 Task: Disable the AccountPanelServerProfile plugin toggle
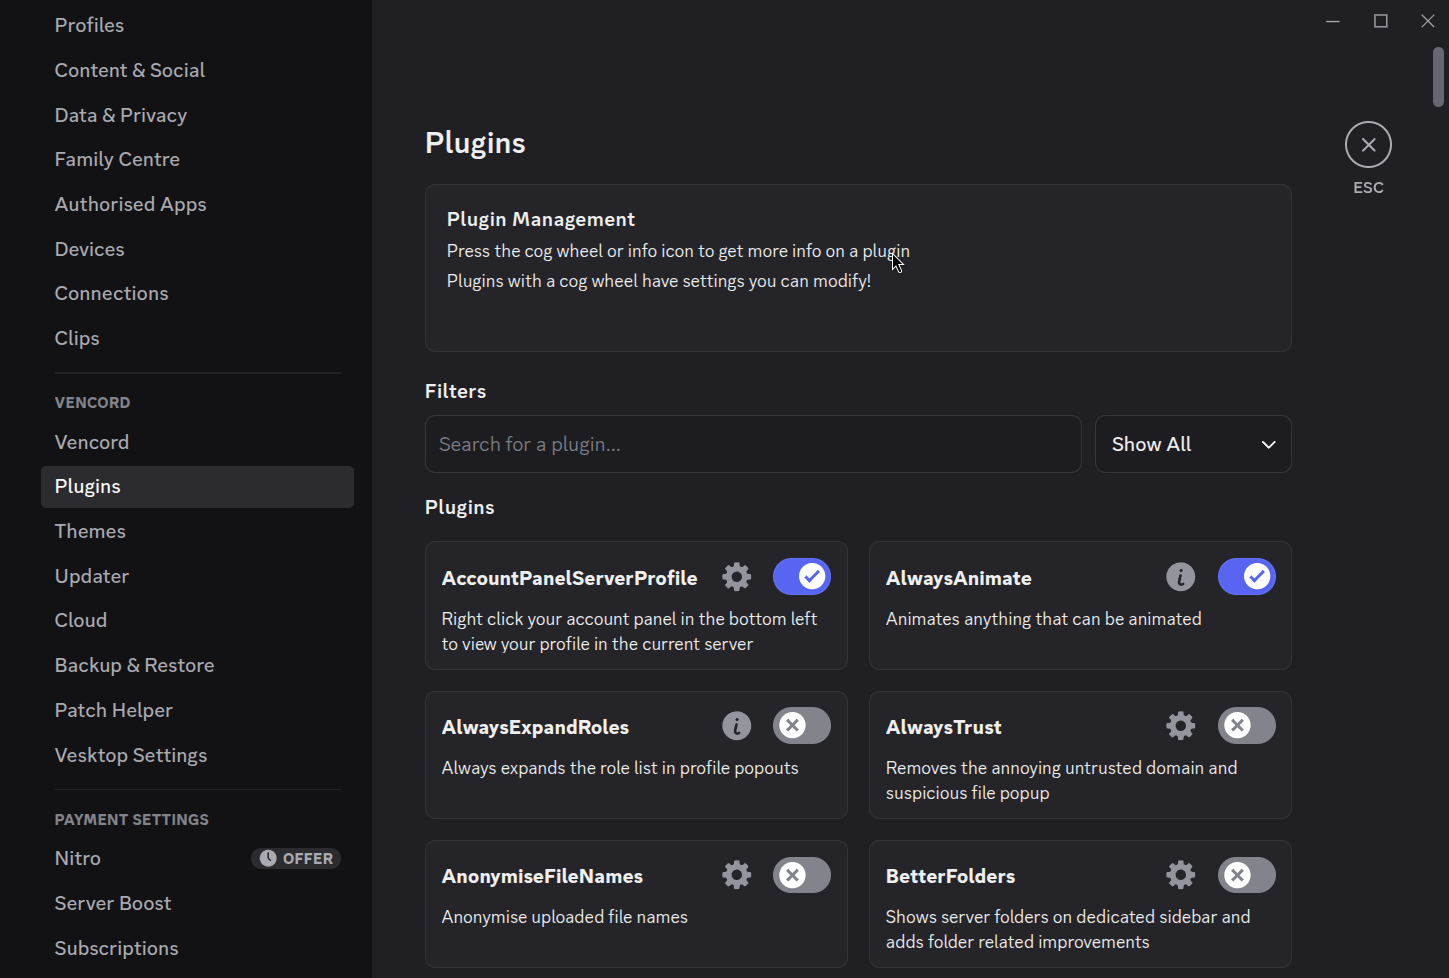tap(802, 577)
